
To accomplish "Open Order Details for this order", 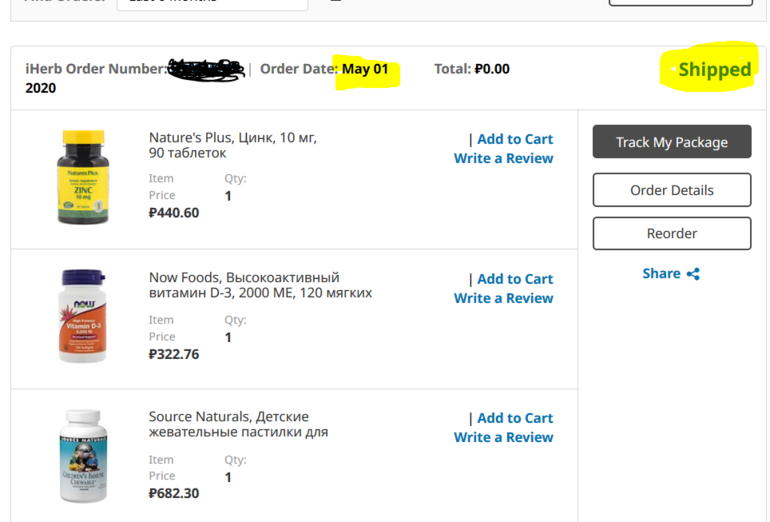I will (x=671, y=190).
